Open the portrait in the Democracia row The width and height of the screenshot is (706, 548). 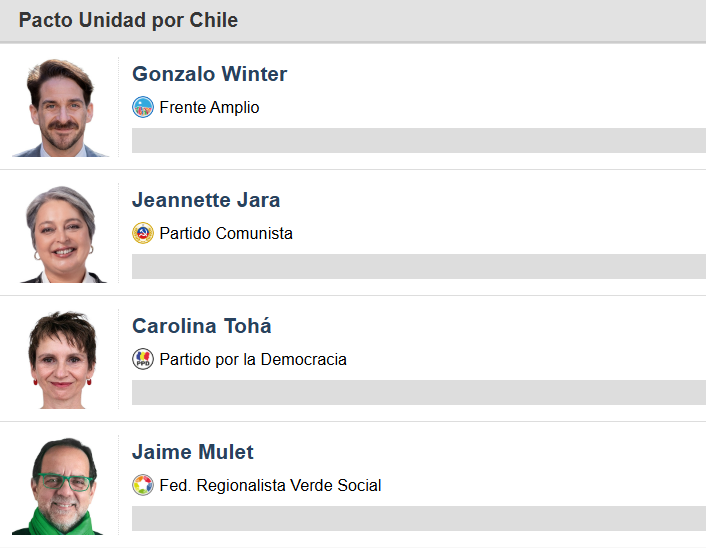coord(60,359)
